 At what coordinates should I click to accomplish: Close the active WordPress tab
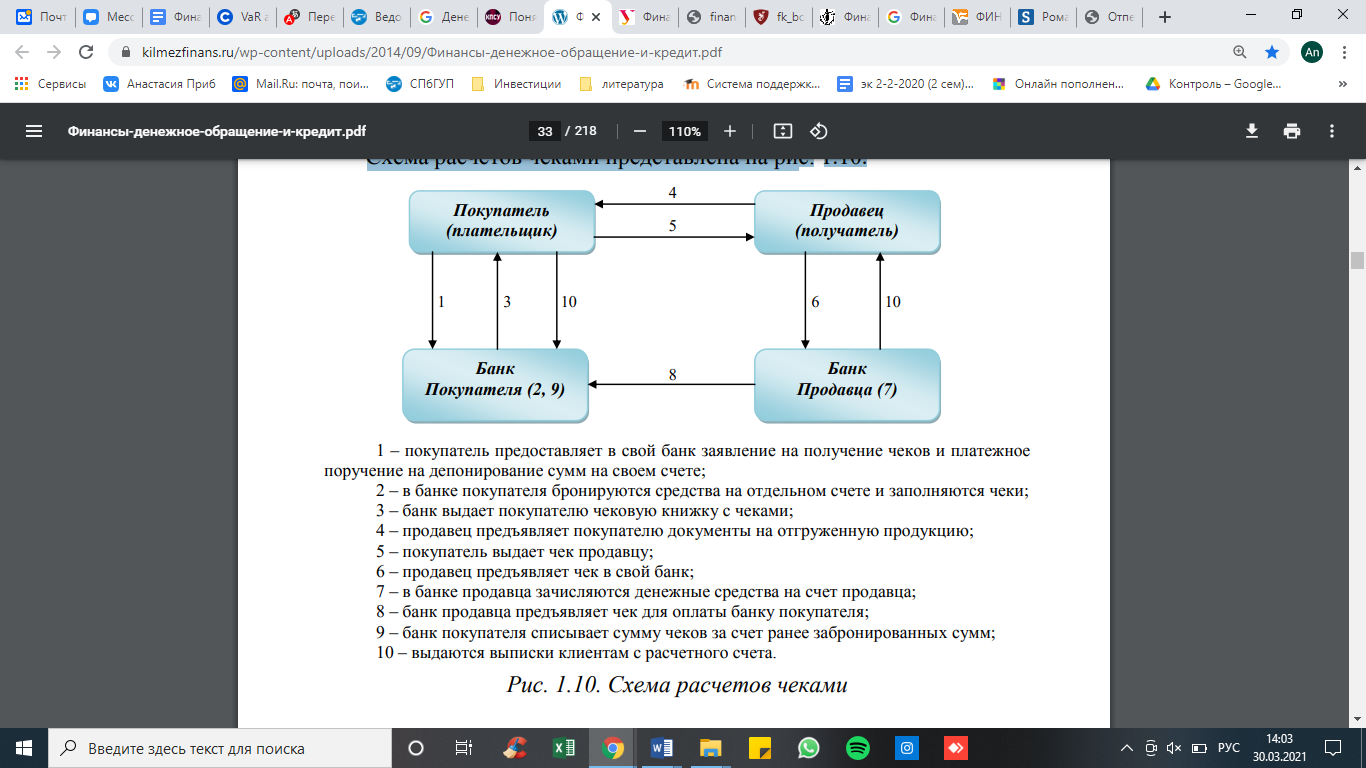pyautogui.click(x=597, y=17)
